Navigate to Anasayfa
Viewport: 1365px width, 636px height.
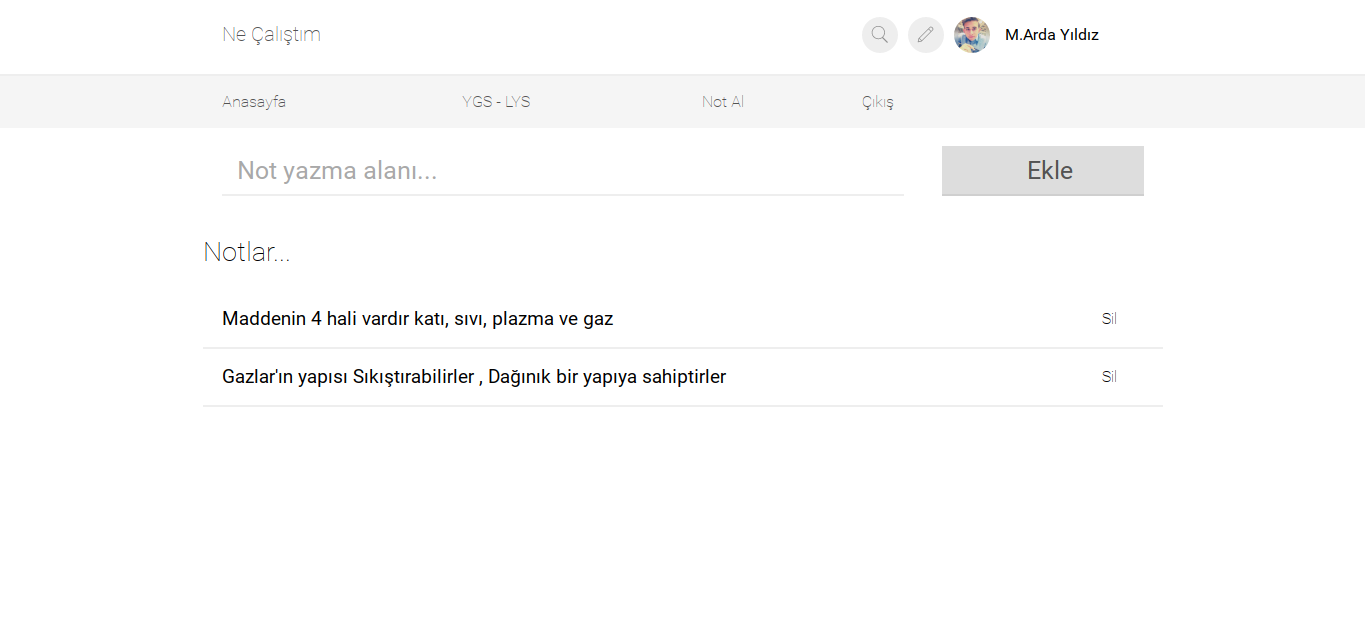click(254, 101)
